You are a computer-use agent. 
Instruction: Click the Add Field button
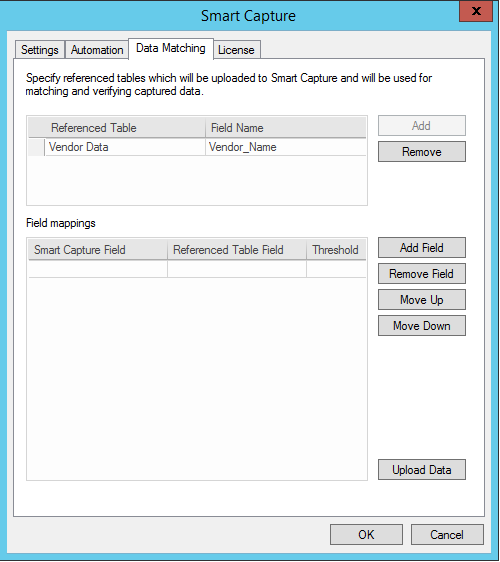click(422, 248)
